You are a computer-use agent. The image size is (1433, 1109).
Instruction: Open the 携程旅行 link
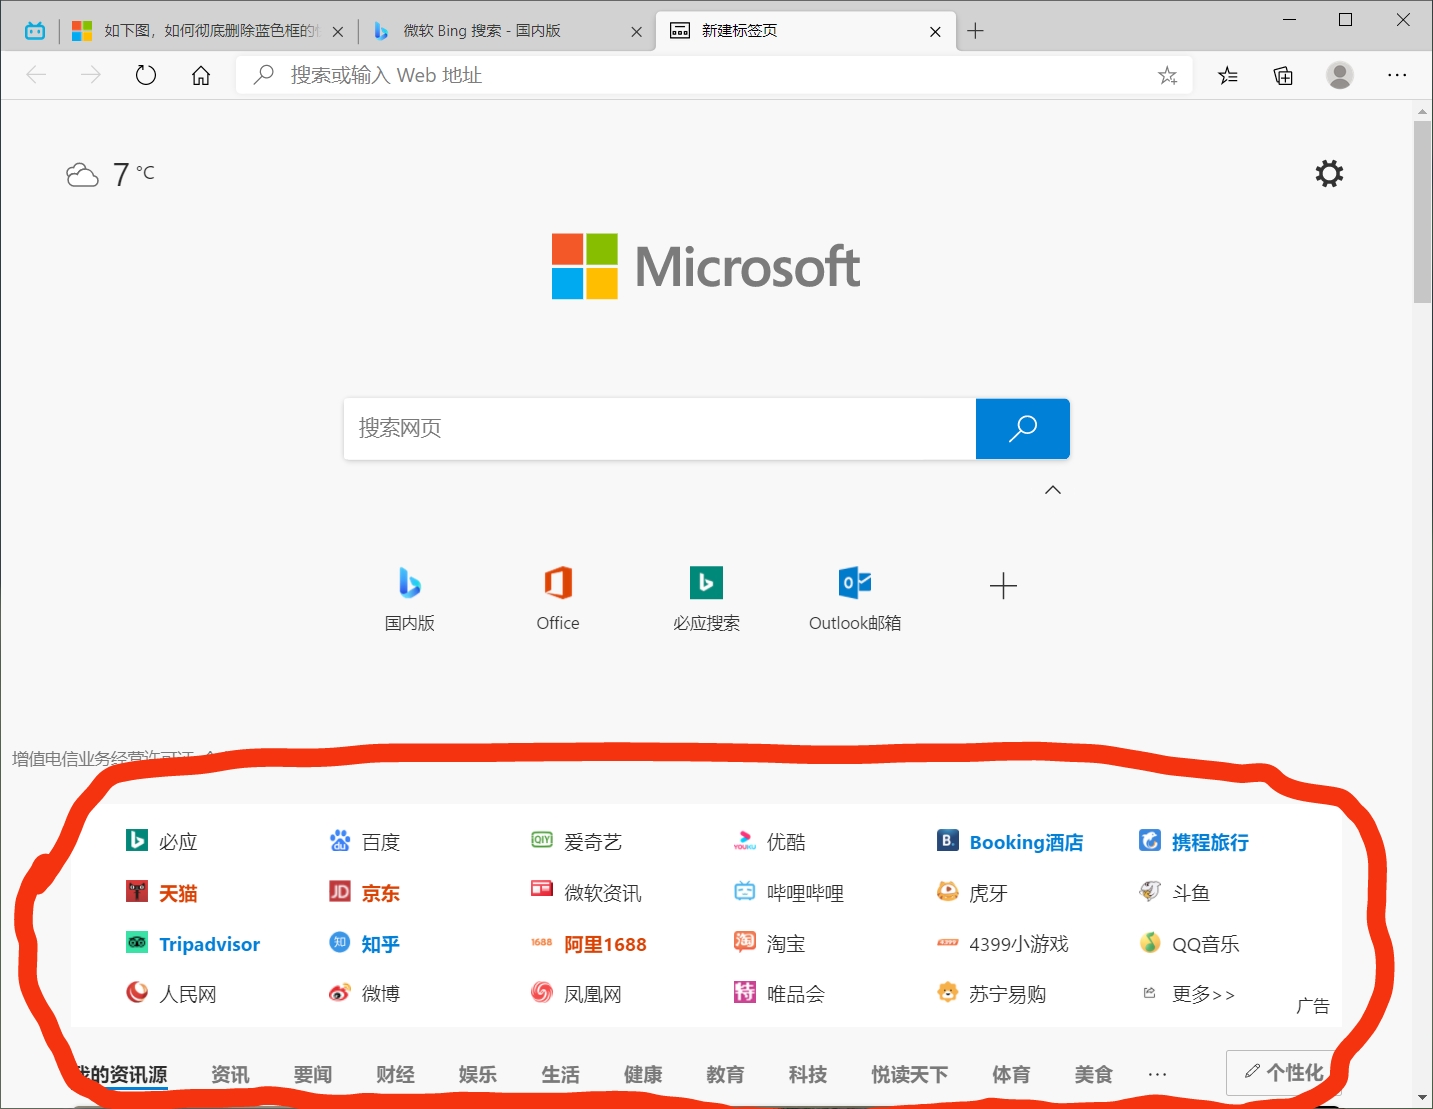pyautogui.click(x=1194, y=842)
